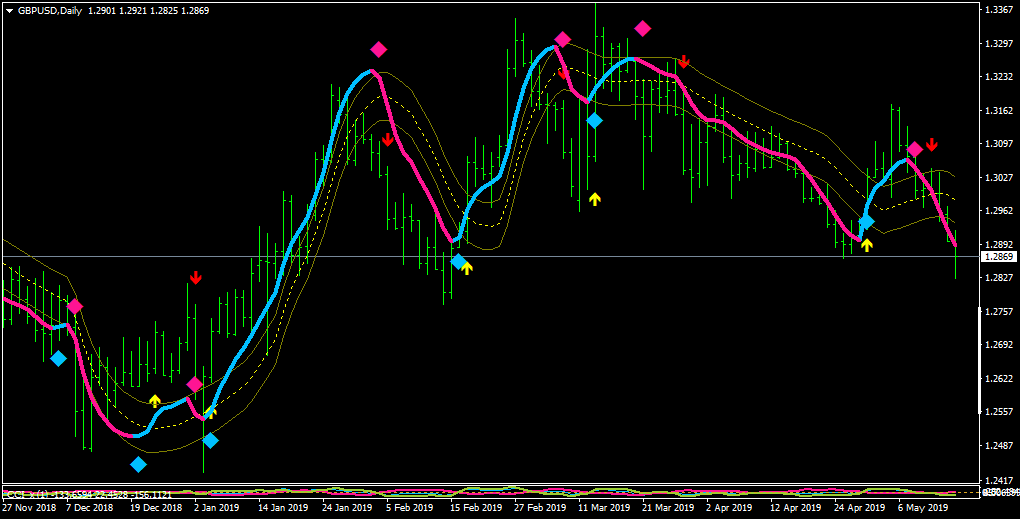Click the OHLC values 1.2901 1.2921 1.2825 1.2869
This screenshot has height=519, width=1020.
pyautogui.click(x=148, y=11)
